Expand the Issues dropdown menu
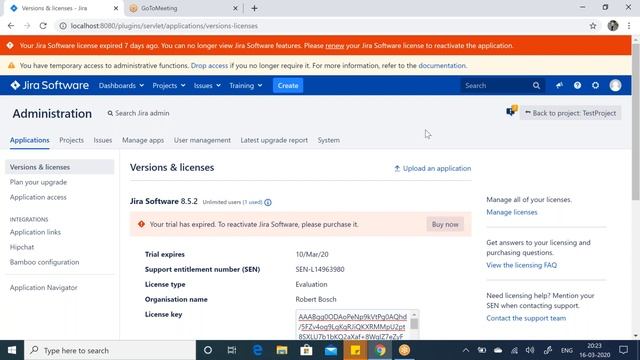The image size is (640, 360). click(207, 85)
